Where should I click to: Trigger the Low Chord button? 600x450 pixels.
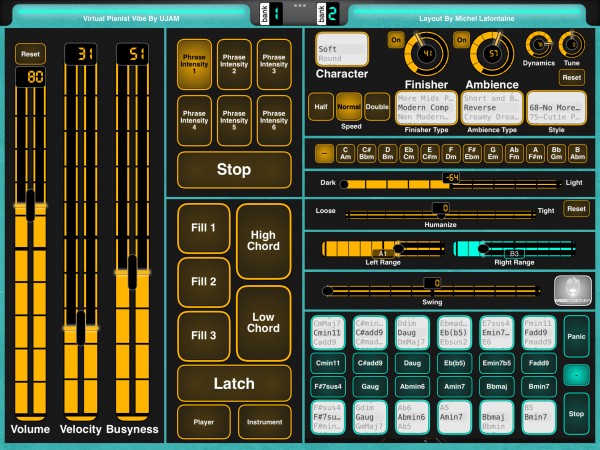(263, 323)
